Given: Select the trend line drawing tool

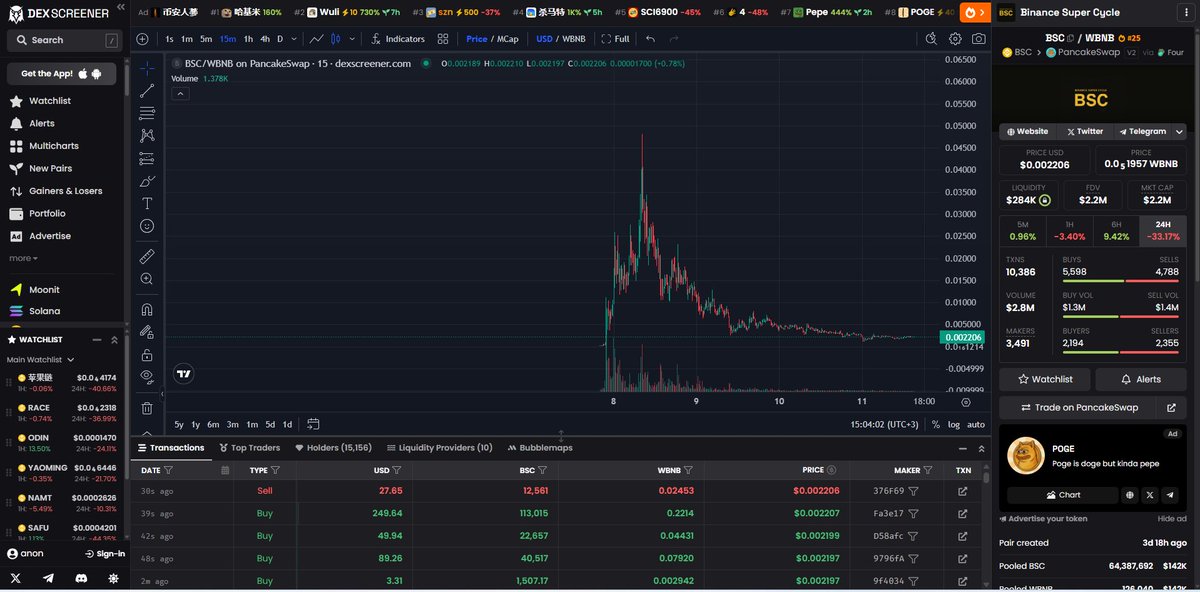Looking at the screenshot, I should pos(147,90).
